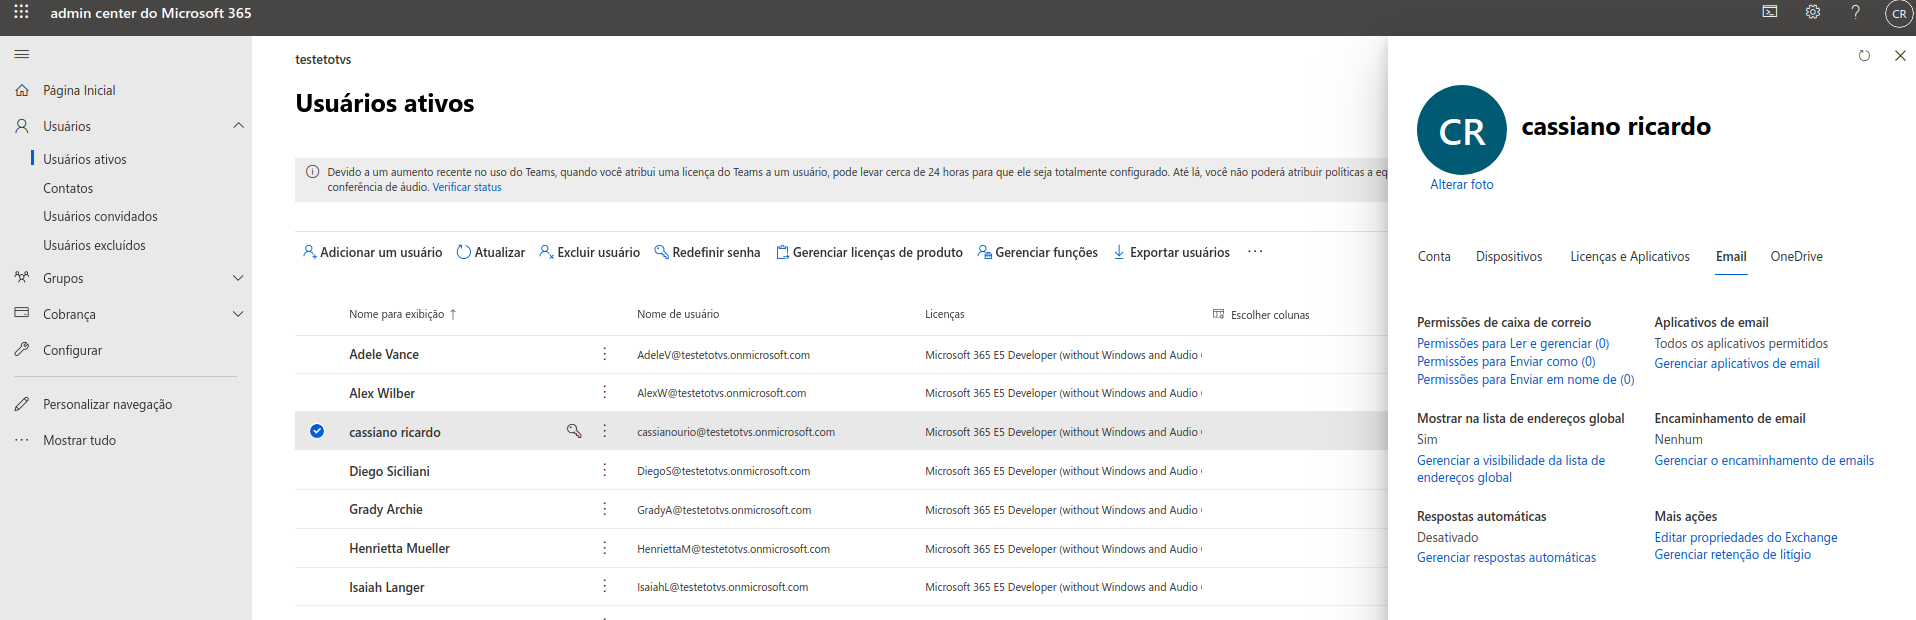
Task: Open Personalizar navegação
Action: pos(107,404)
